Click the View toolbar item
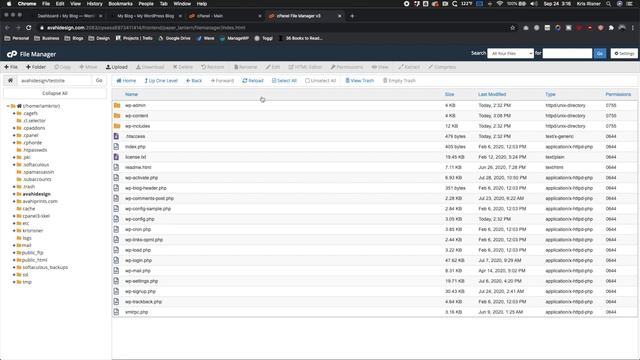Screen dimensions: 640x360 tap(380, 67)
